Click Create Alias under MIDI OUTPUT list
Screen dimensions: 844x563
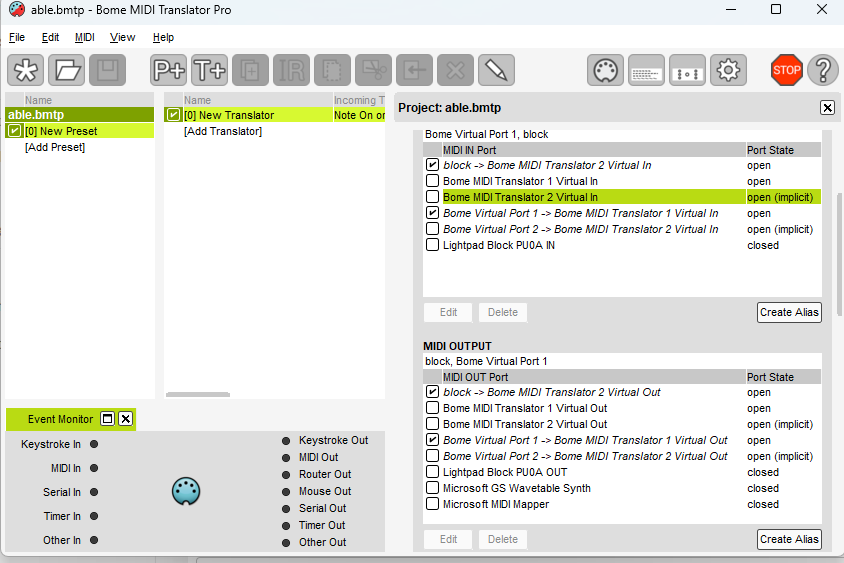[789, 539]
